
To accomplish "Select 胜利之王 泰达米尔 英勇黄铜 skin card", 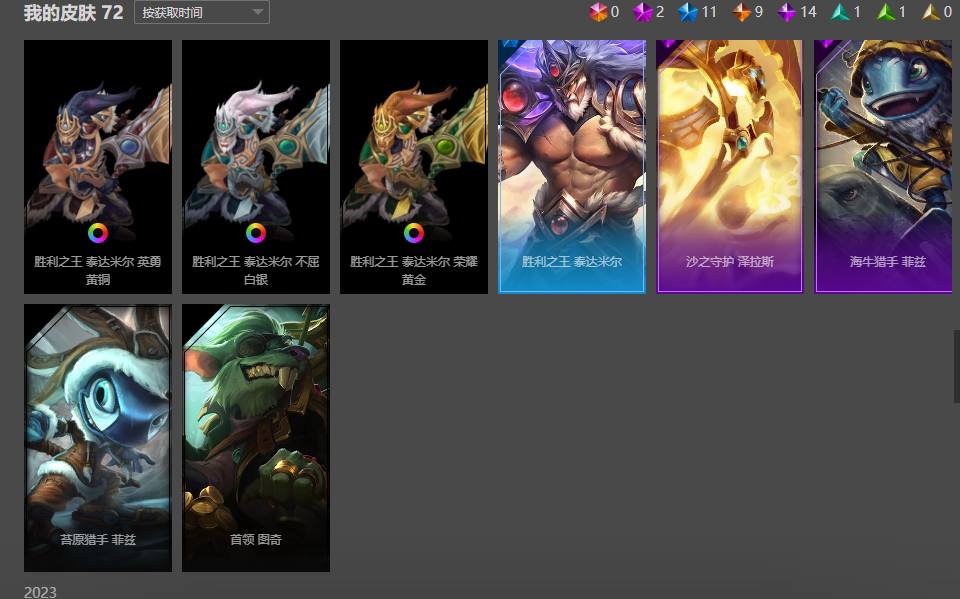I will pos(98,167).
